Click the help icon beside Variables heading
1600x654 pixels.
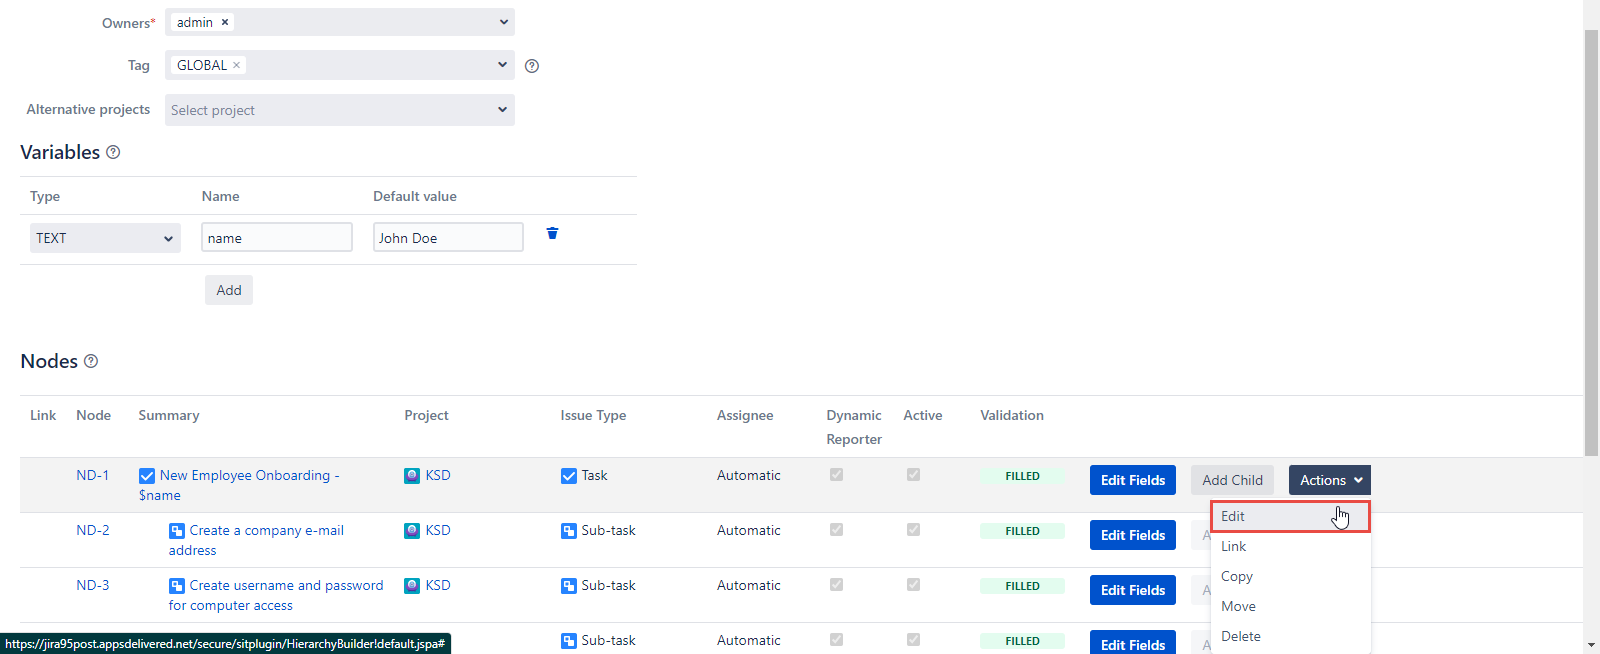coord(113,152)
